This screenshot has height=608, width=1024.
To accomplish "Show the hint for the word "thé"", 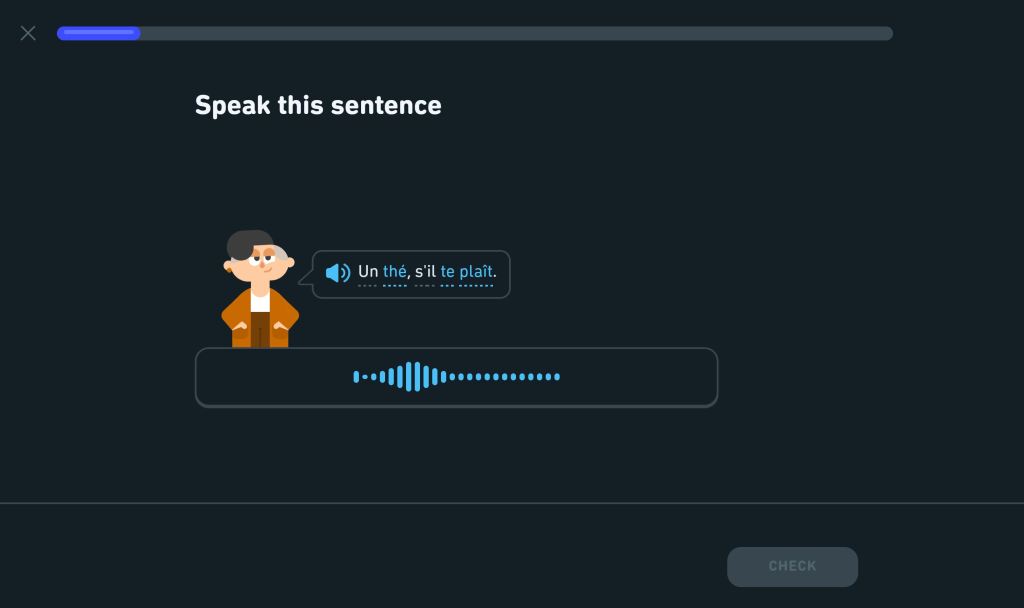I will (x=394, y=272).
